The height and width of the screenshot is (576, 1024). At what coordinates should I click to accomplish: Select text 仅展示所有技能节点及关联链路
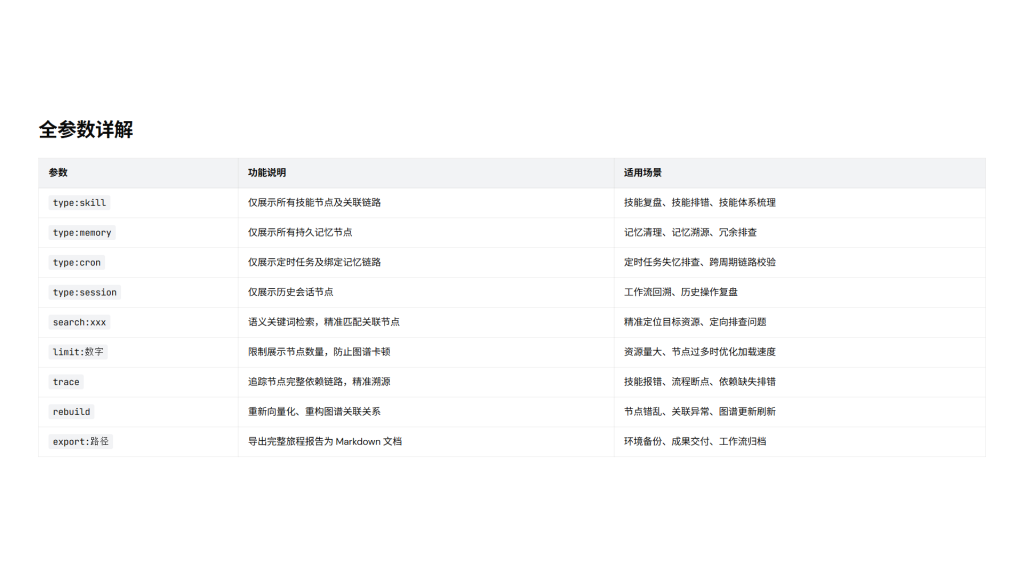coord(314,202)
